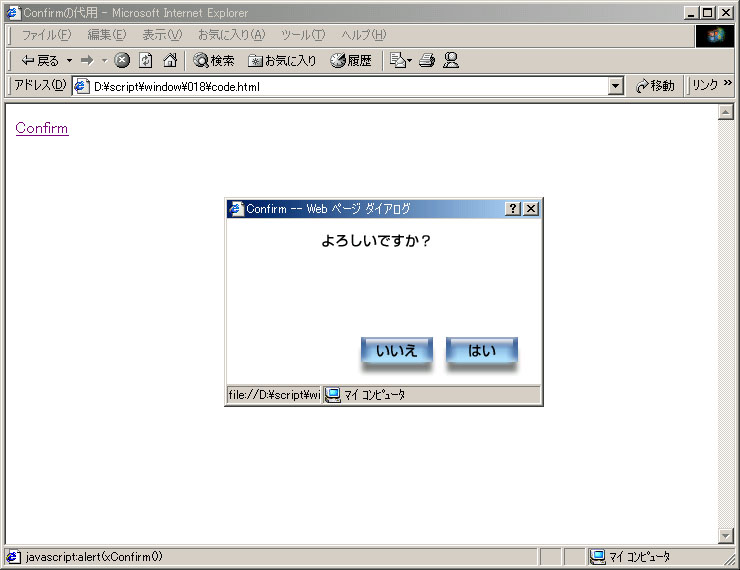
Task: Click the IE page icon in address bar
Action: click(x=82, y=86)
